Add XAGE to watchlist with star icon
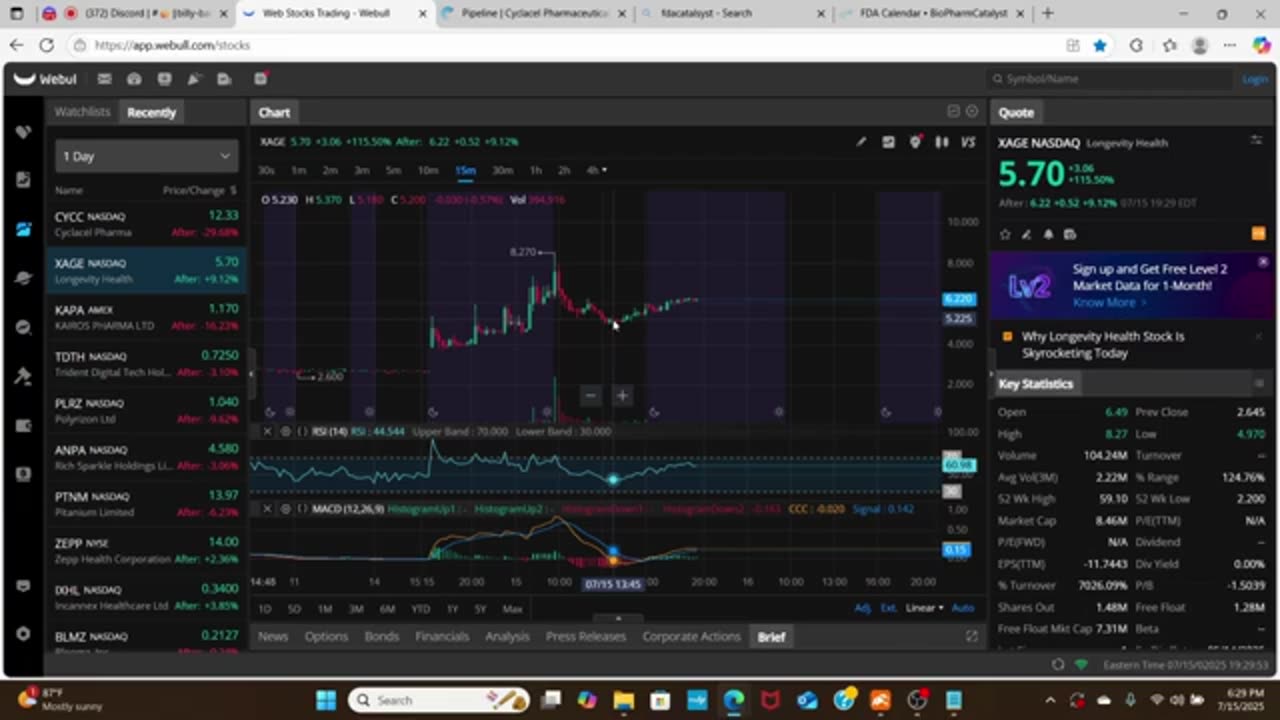Image resolution: width=1280 pixels, height=720 pixels. (1005, 234)
